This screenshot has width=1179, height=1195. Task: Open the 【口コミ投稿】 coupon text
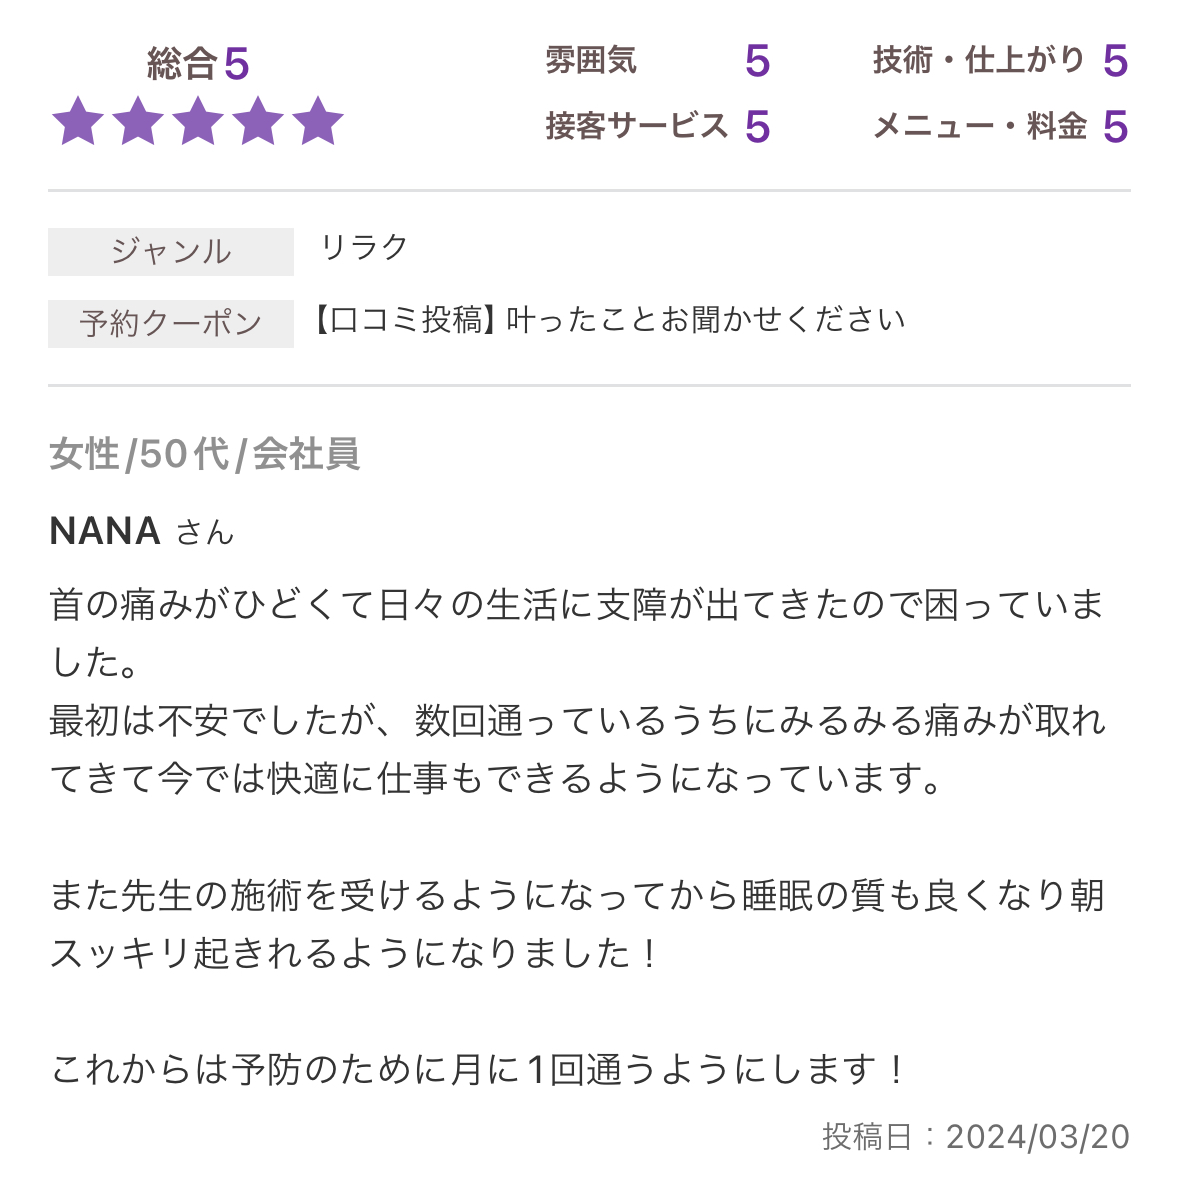point(609,320)
